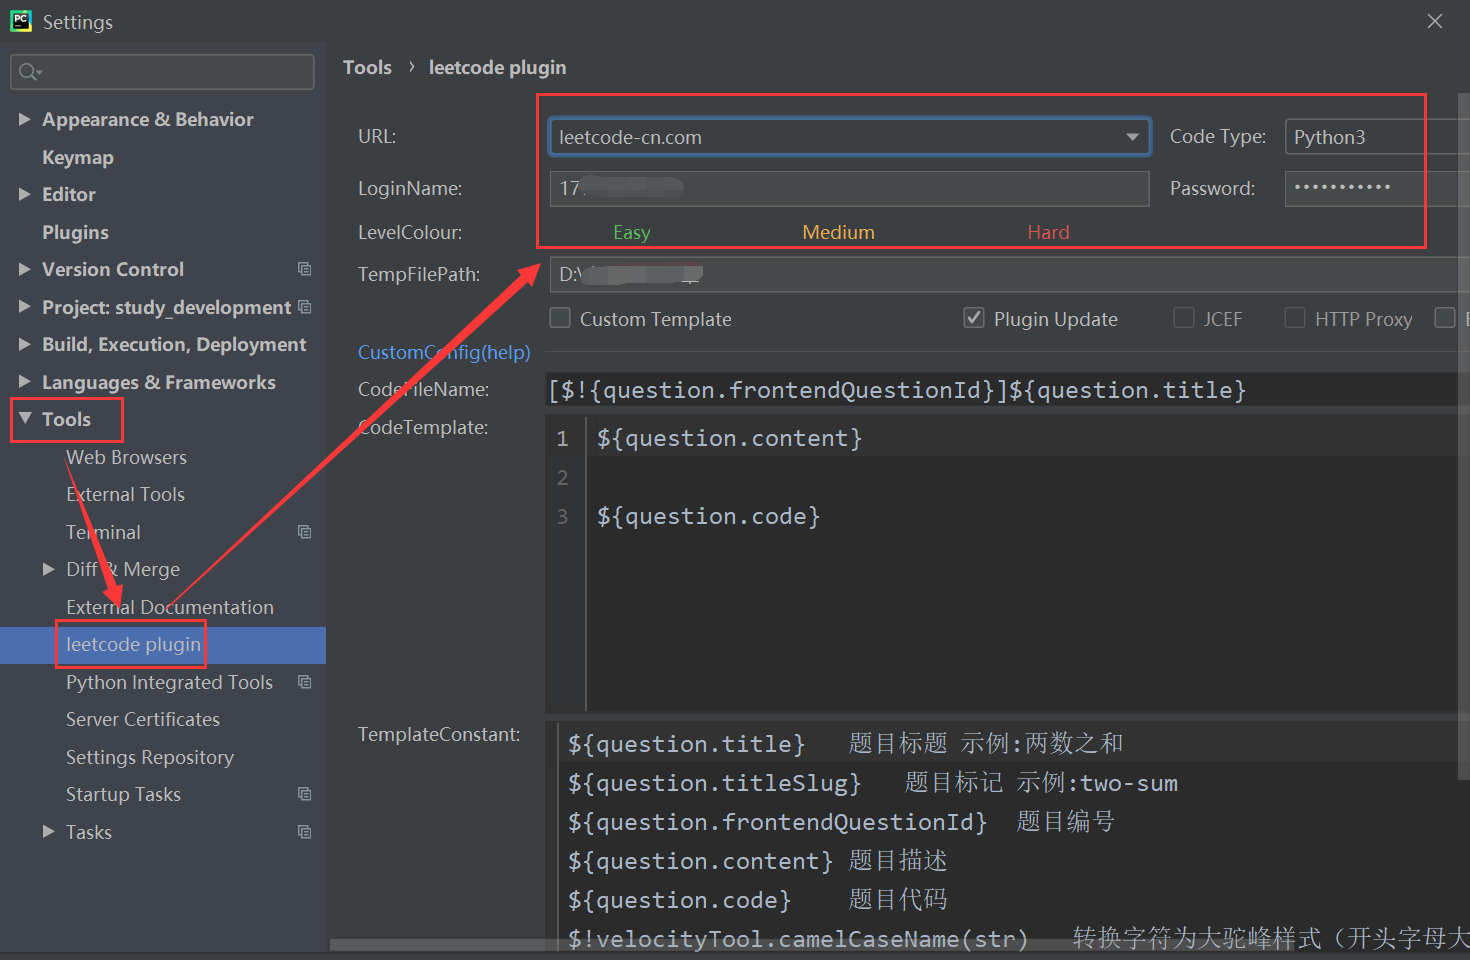Image resolution: width=1470 pixels, height=960 pixels.
Task: Click the Password input field
Action: click(1377, 188)
